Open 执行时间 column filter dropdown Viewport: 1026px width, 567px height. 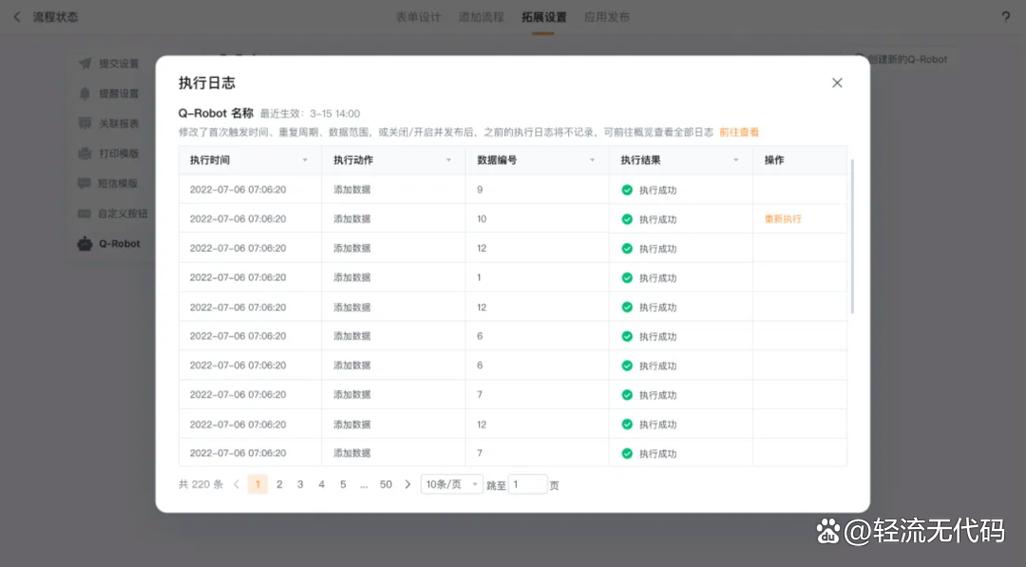pos(305,160)
